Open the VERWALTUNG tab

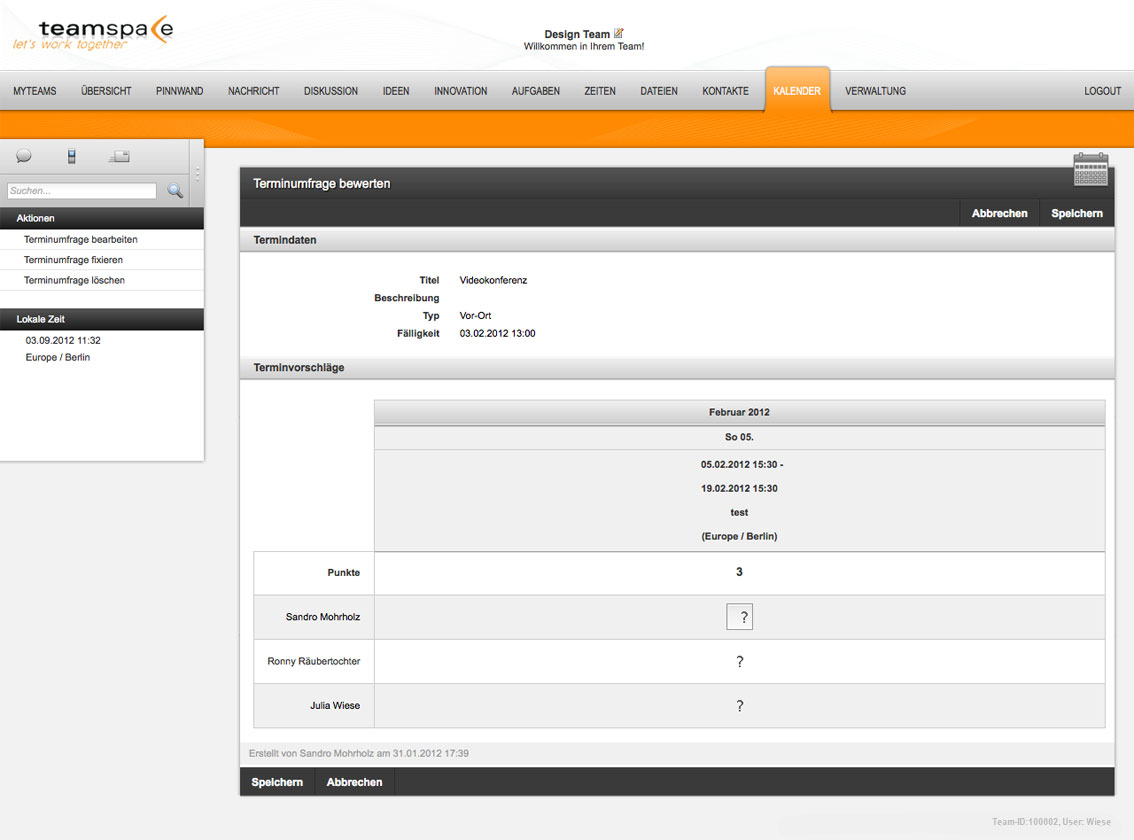pyautogui.click(x=876, y=91)
